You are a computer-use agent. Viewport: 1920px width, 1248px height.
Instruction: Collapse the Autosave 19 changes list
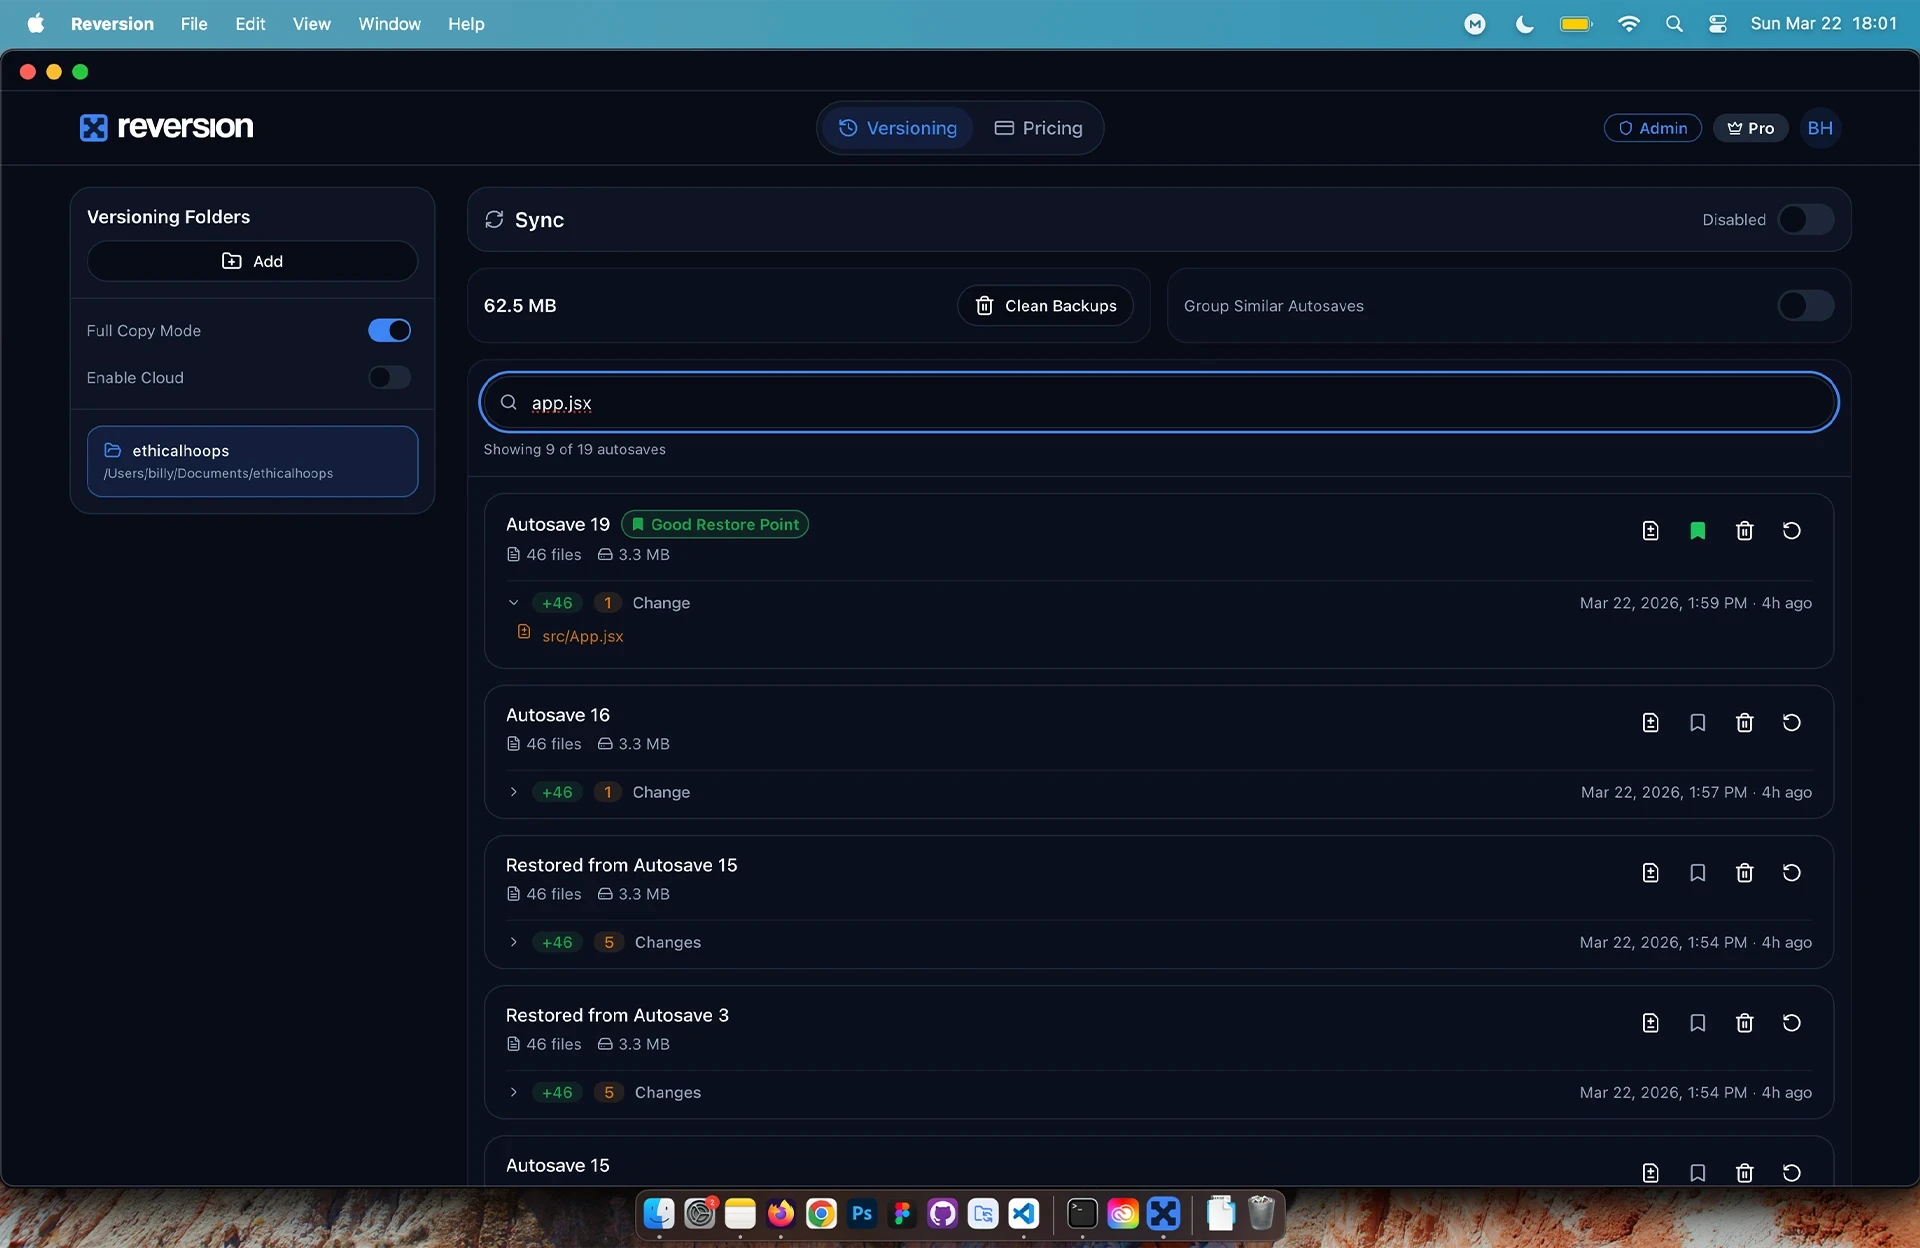pyautogui.click(x=513, y=603)
